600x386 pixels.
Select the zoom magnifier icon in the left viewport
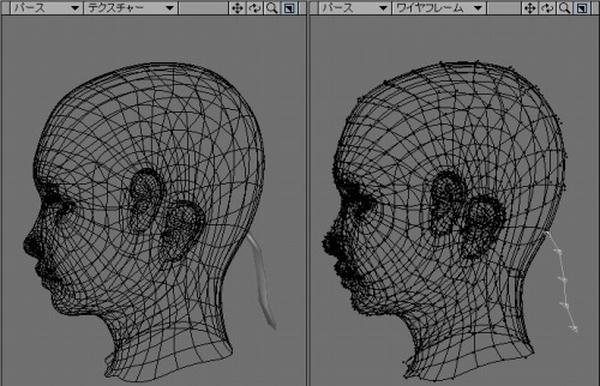pos(272,8)
